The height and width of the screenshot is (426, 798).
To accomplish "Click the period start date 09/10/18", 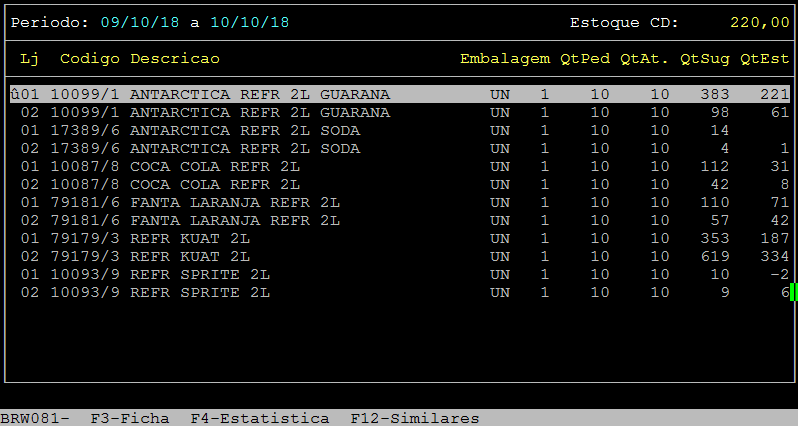I will [x=139, y=22].
